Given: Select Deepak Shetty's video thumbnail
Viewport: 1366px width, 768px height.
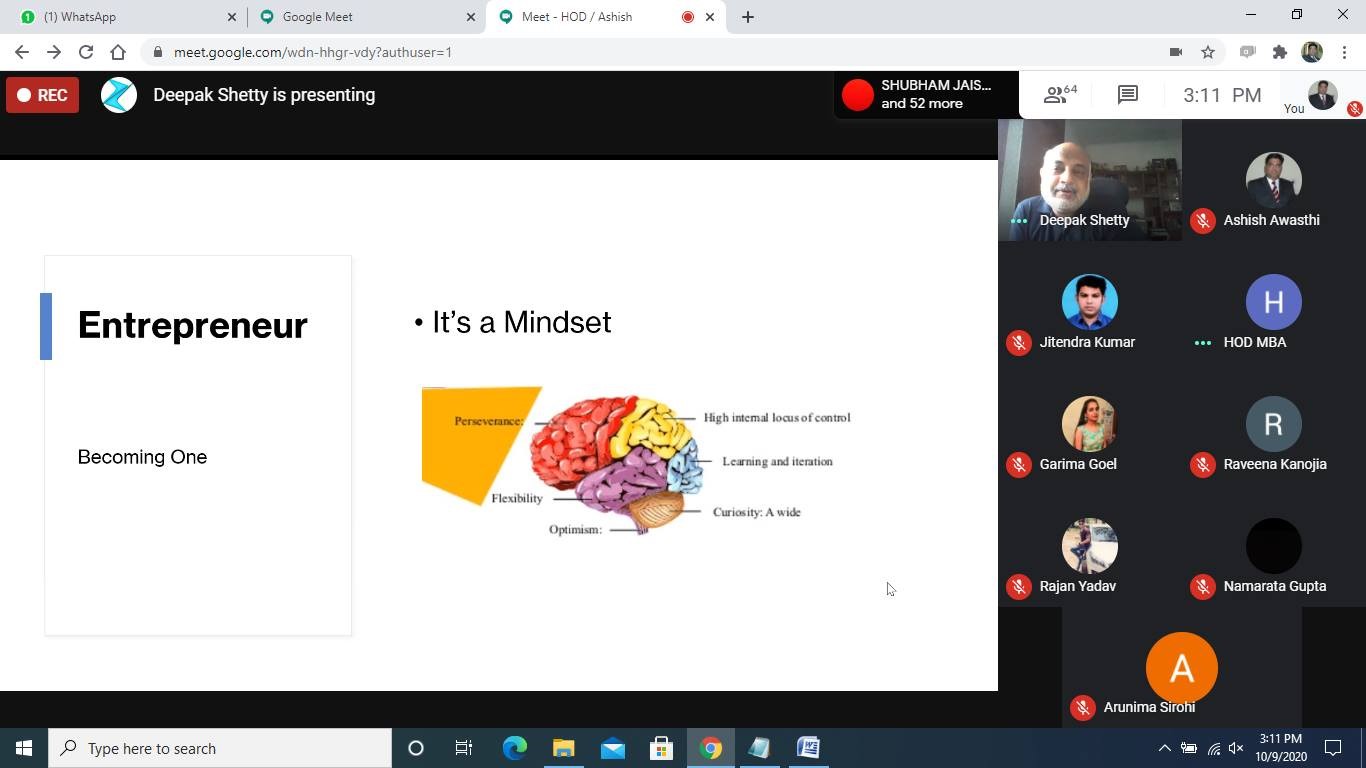Looking at the screenshot, I should 1090,180.
